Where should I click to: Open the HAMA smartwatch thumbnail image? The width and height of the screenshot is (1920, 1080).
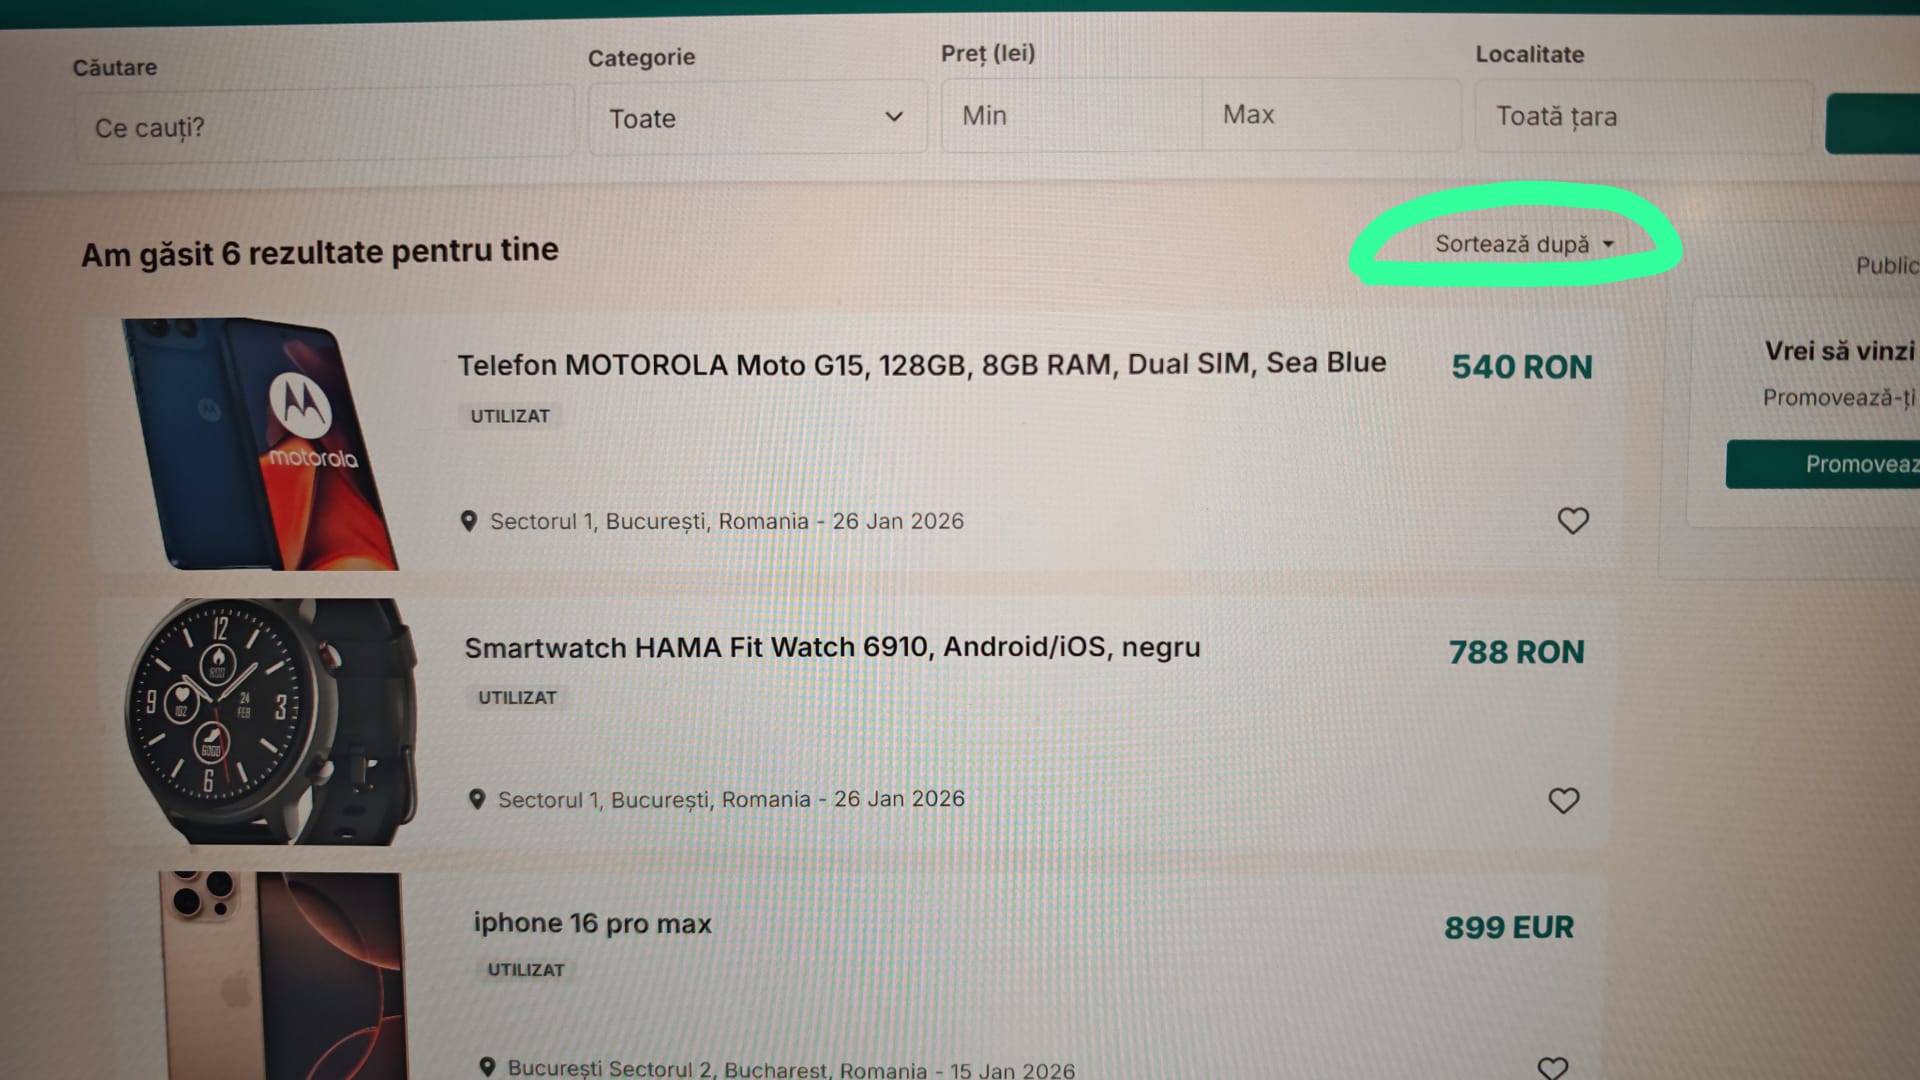270,721
